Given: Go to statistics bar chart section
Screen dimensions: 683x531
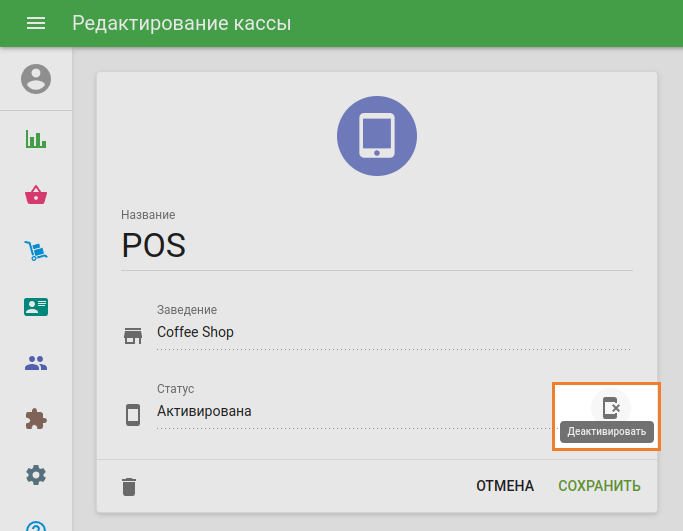Looking at the screenshot, I should point(36,139).
